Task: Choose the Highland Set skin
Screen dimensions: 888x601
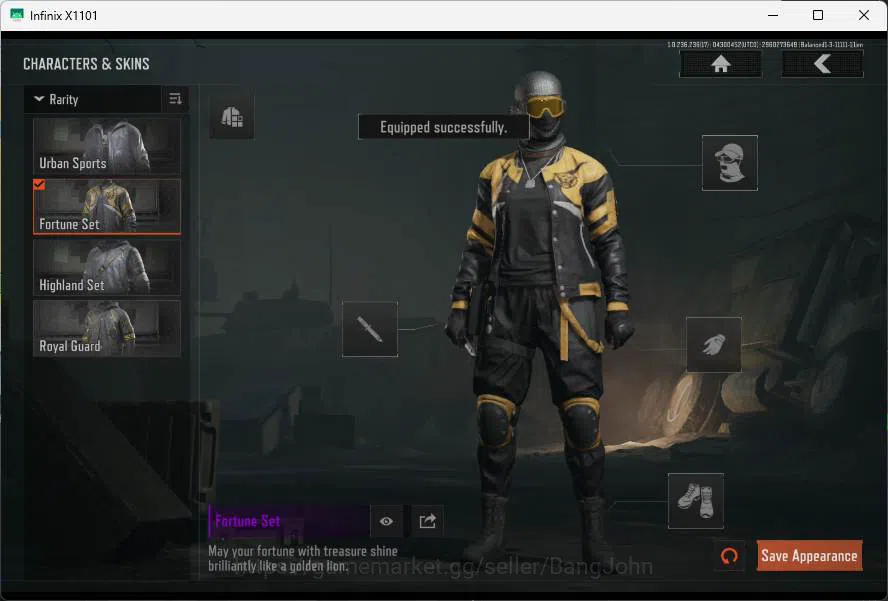Action: (107, 267)
